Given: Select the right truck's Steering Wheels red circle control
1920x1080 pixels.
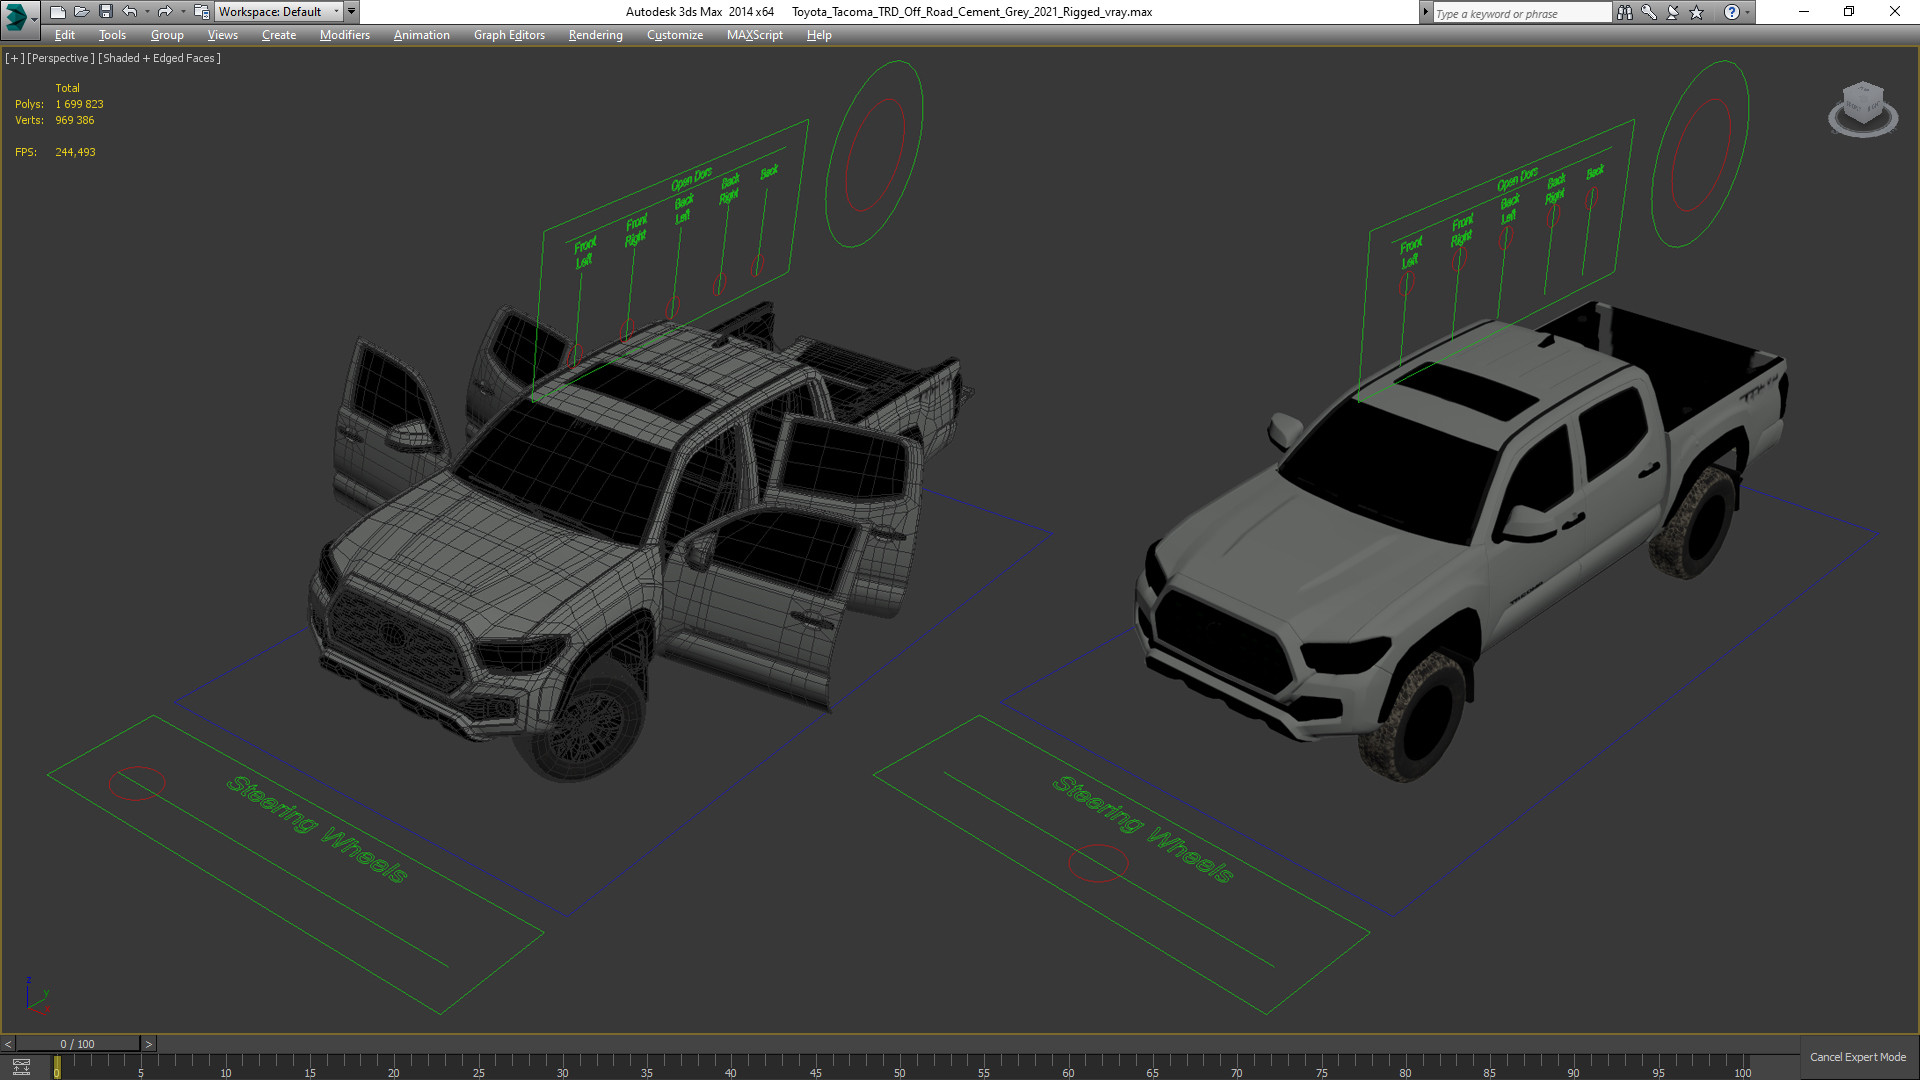Looking at the screenshot, I should click(1098, 863).
